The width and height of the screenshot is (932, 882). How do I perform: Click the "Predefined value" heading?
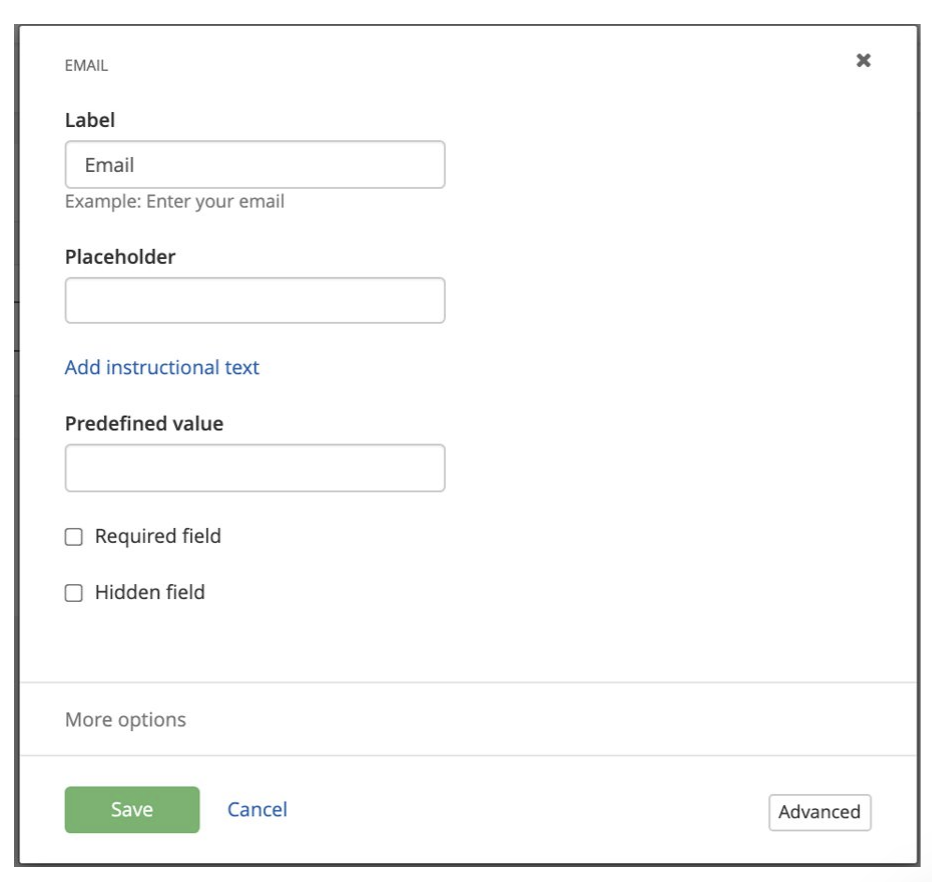tap(144, 424)
